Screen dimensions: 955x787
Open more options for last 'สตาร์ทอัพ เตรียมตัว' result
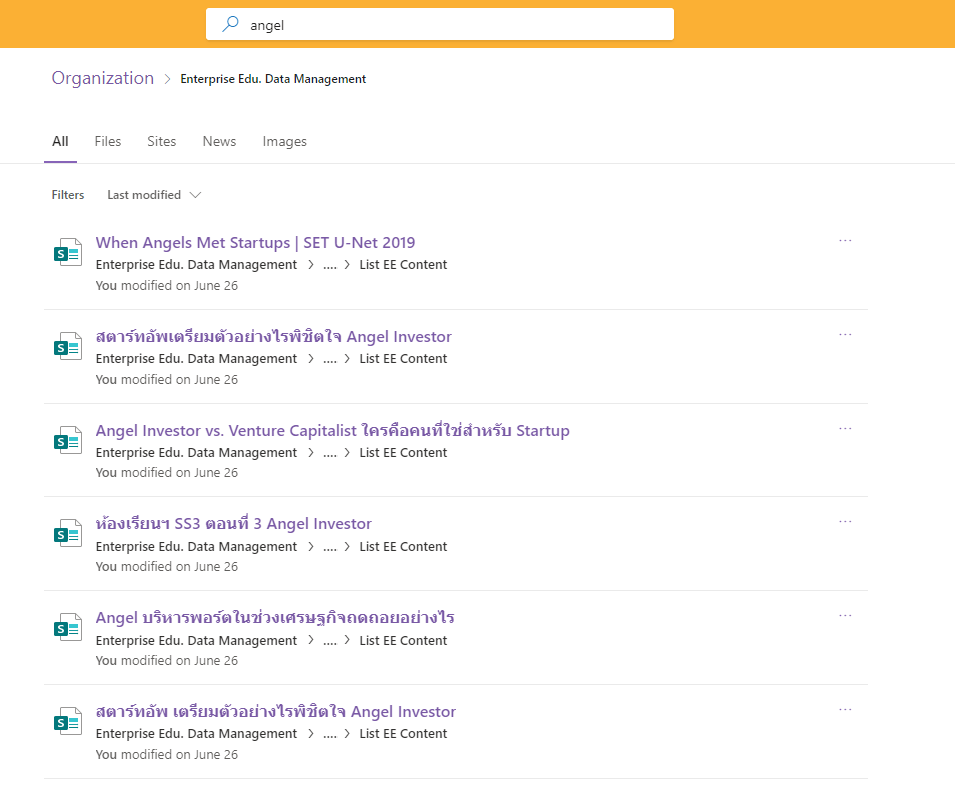tap(845, 710)
